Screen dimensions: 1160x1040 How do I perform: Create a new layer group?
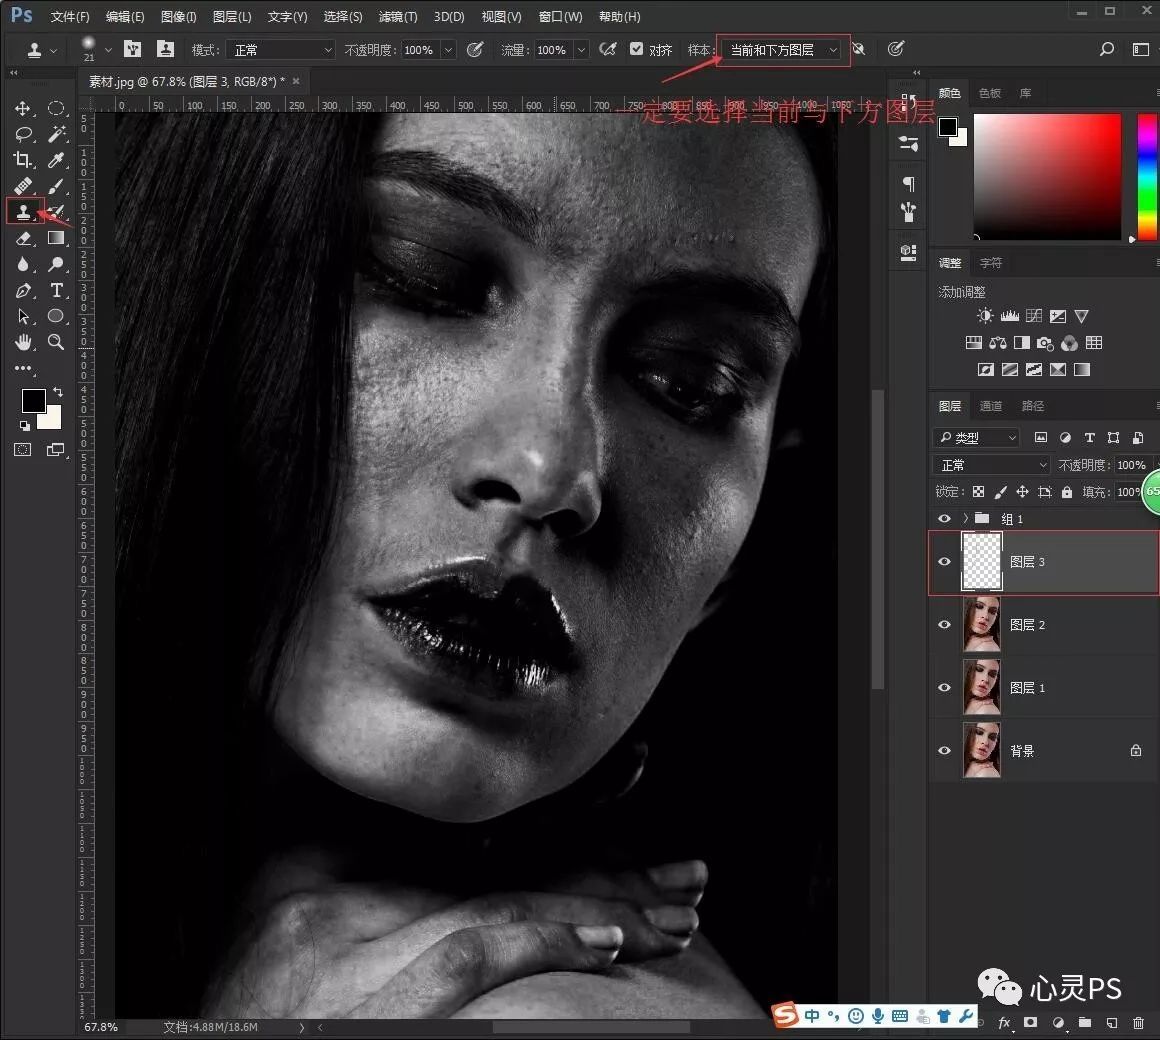pyautogui.click(x=1085, y=1022)
